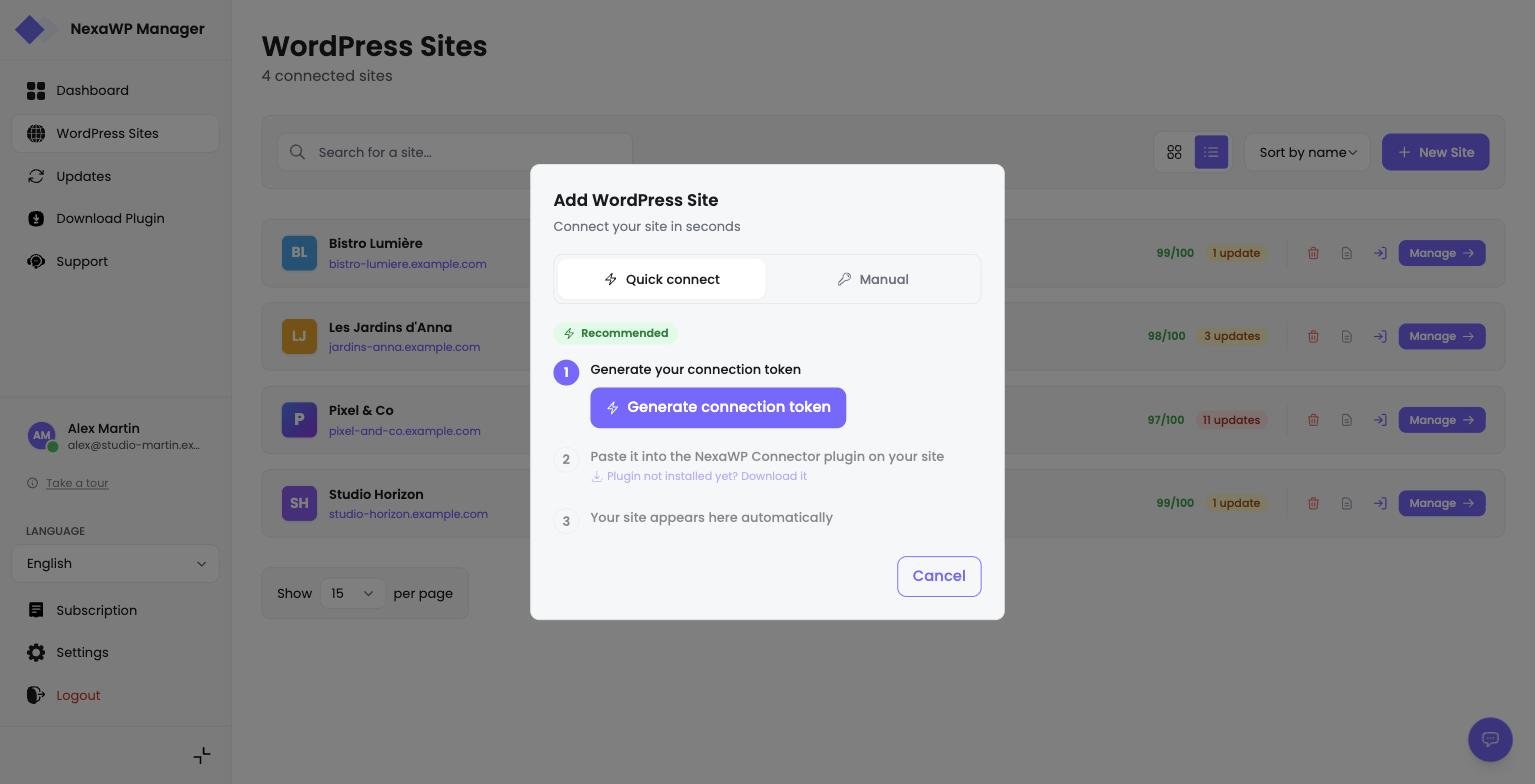Switch to list view

click(x=1211, y=152)
